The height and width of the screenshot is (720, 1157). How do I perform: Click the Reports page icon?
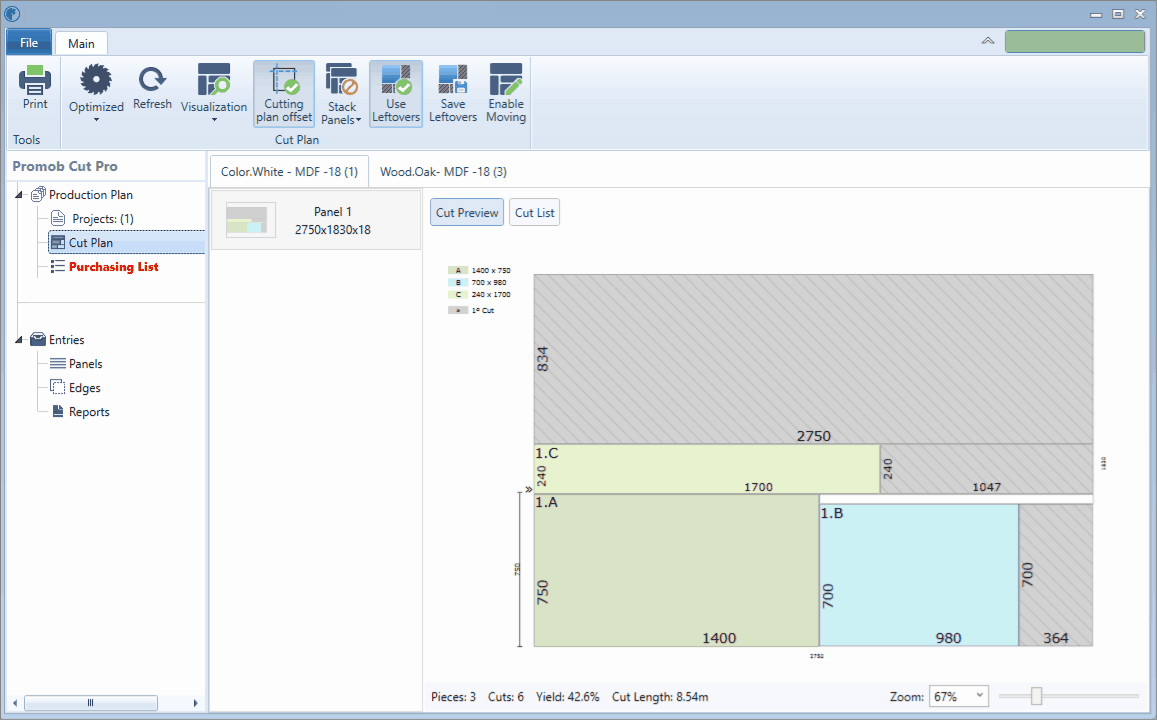(x=58, y=411)
